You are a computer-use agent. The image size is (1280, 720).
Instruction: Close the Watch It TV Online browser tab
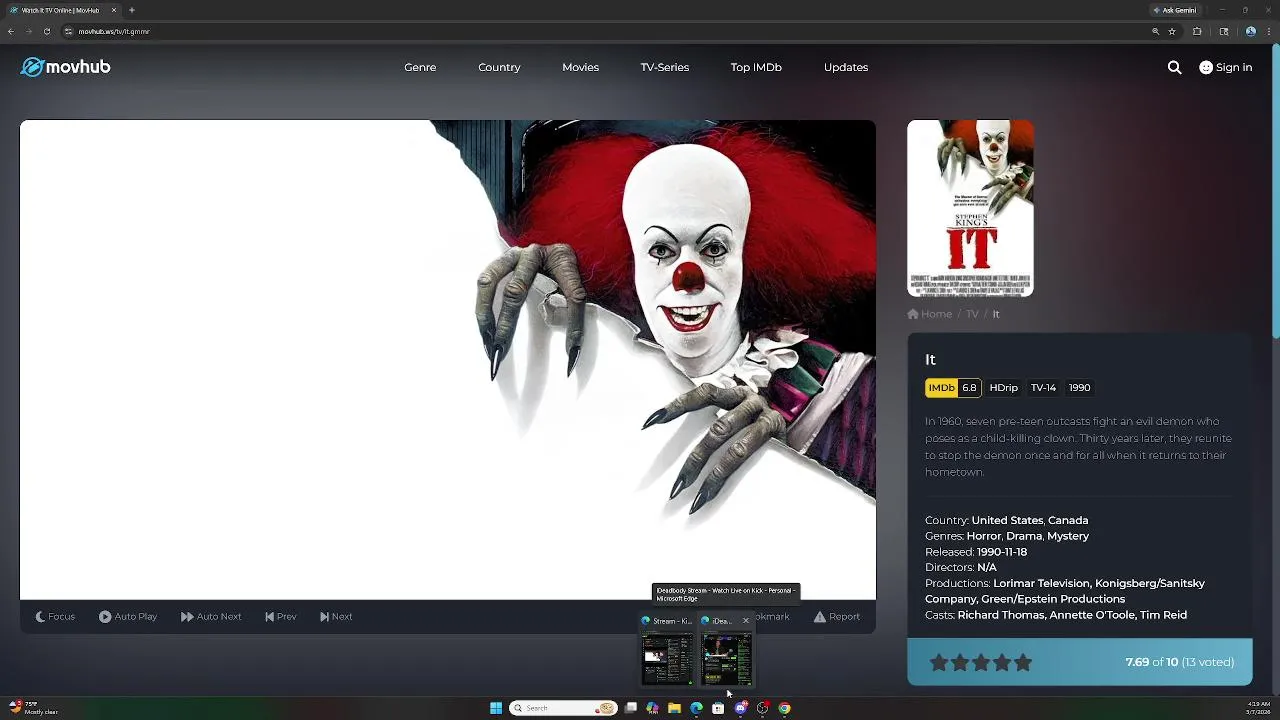click(x=113, y=10)
